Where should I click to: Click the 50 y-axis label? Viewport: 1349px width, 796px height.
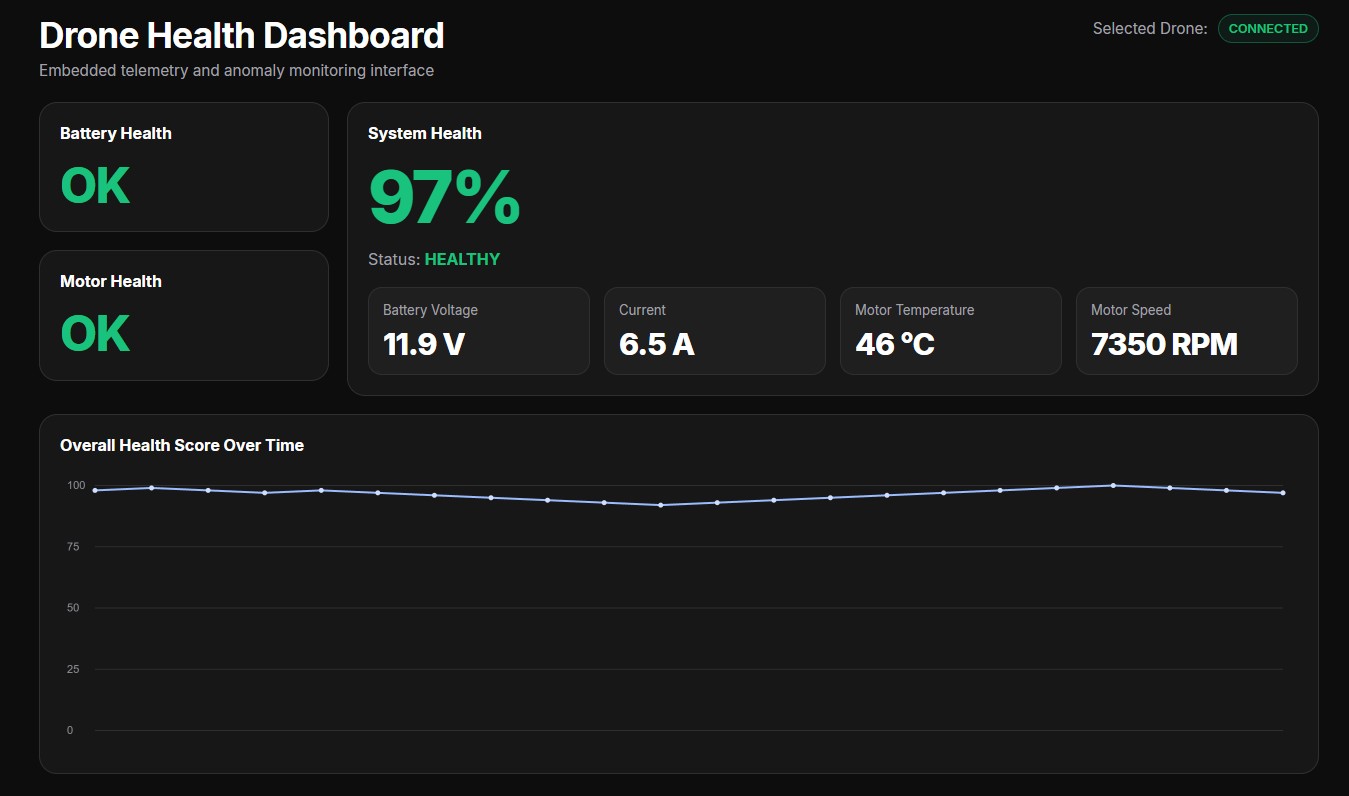coord(73,608)
